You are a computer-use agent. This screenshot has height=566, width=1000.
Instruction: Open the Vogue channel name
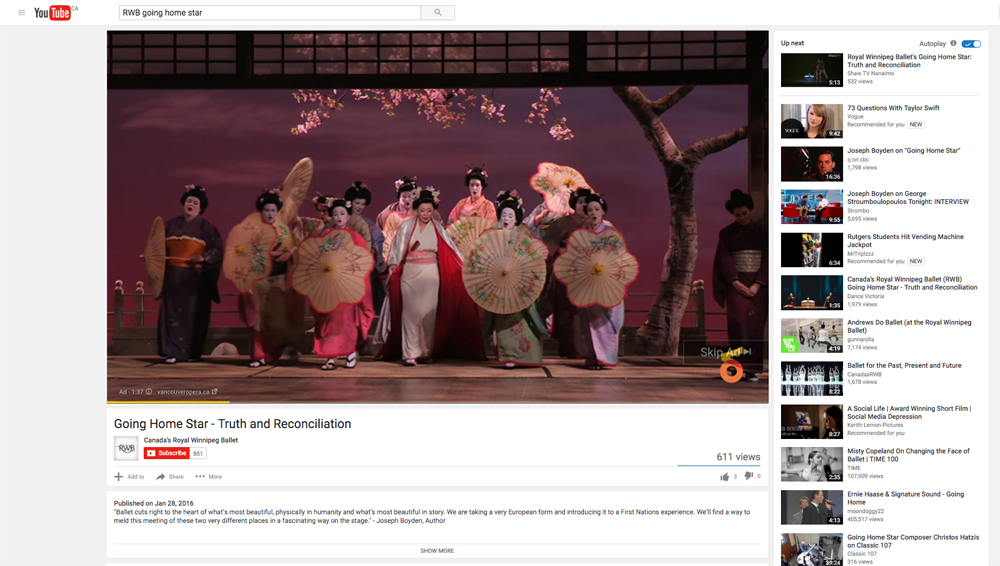pos(855,116)
